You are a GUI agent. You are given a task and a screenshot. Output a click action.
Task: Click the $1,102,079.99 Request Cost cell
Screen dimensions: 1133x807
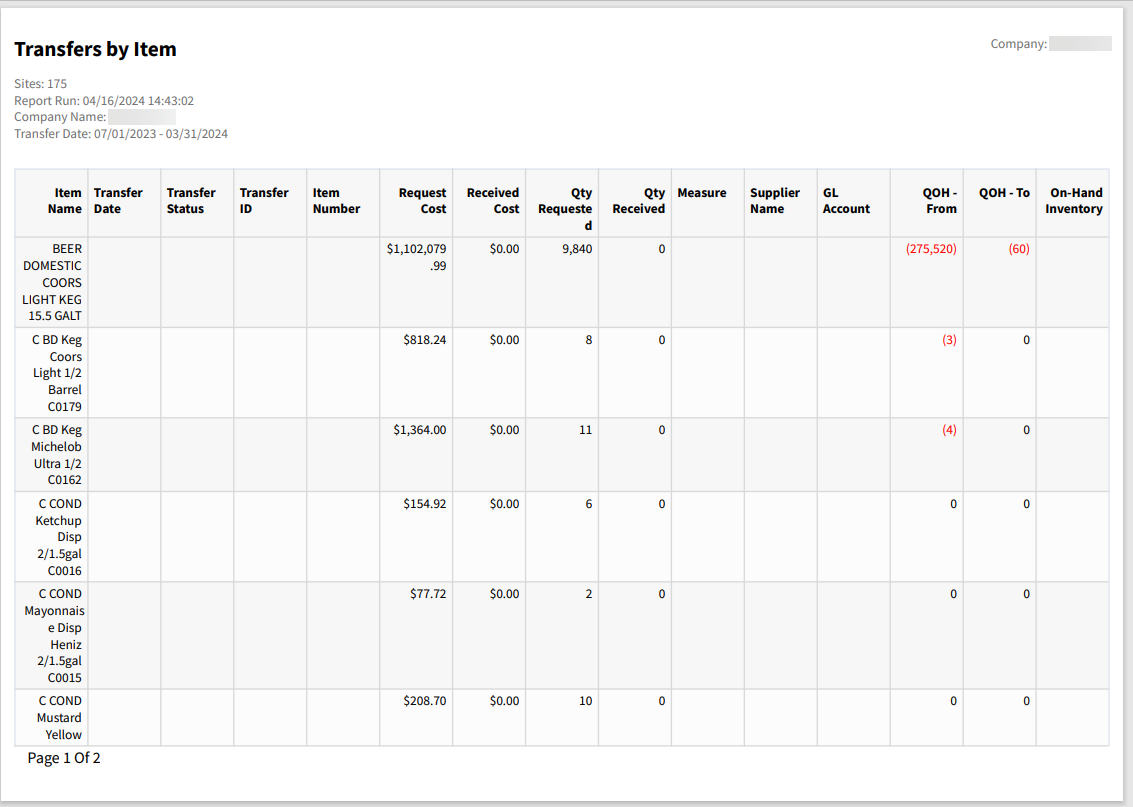pyautogui.click(x=418, y=257)
